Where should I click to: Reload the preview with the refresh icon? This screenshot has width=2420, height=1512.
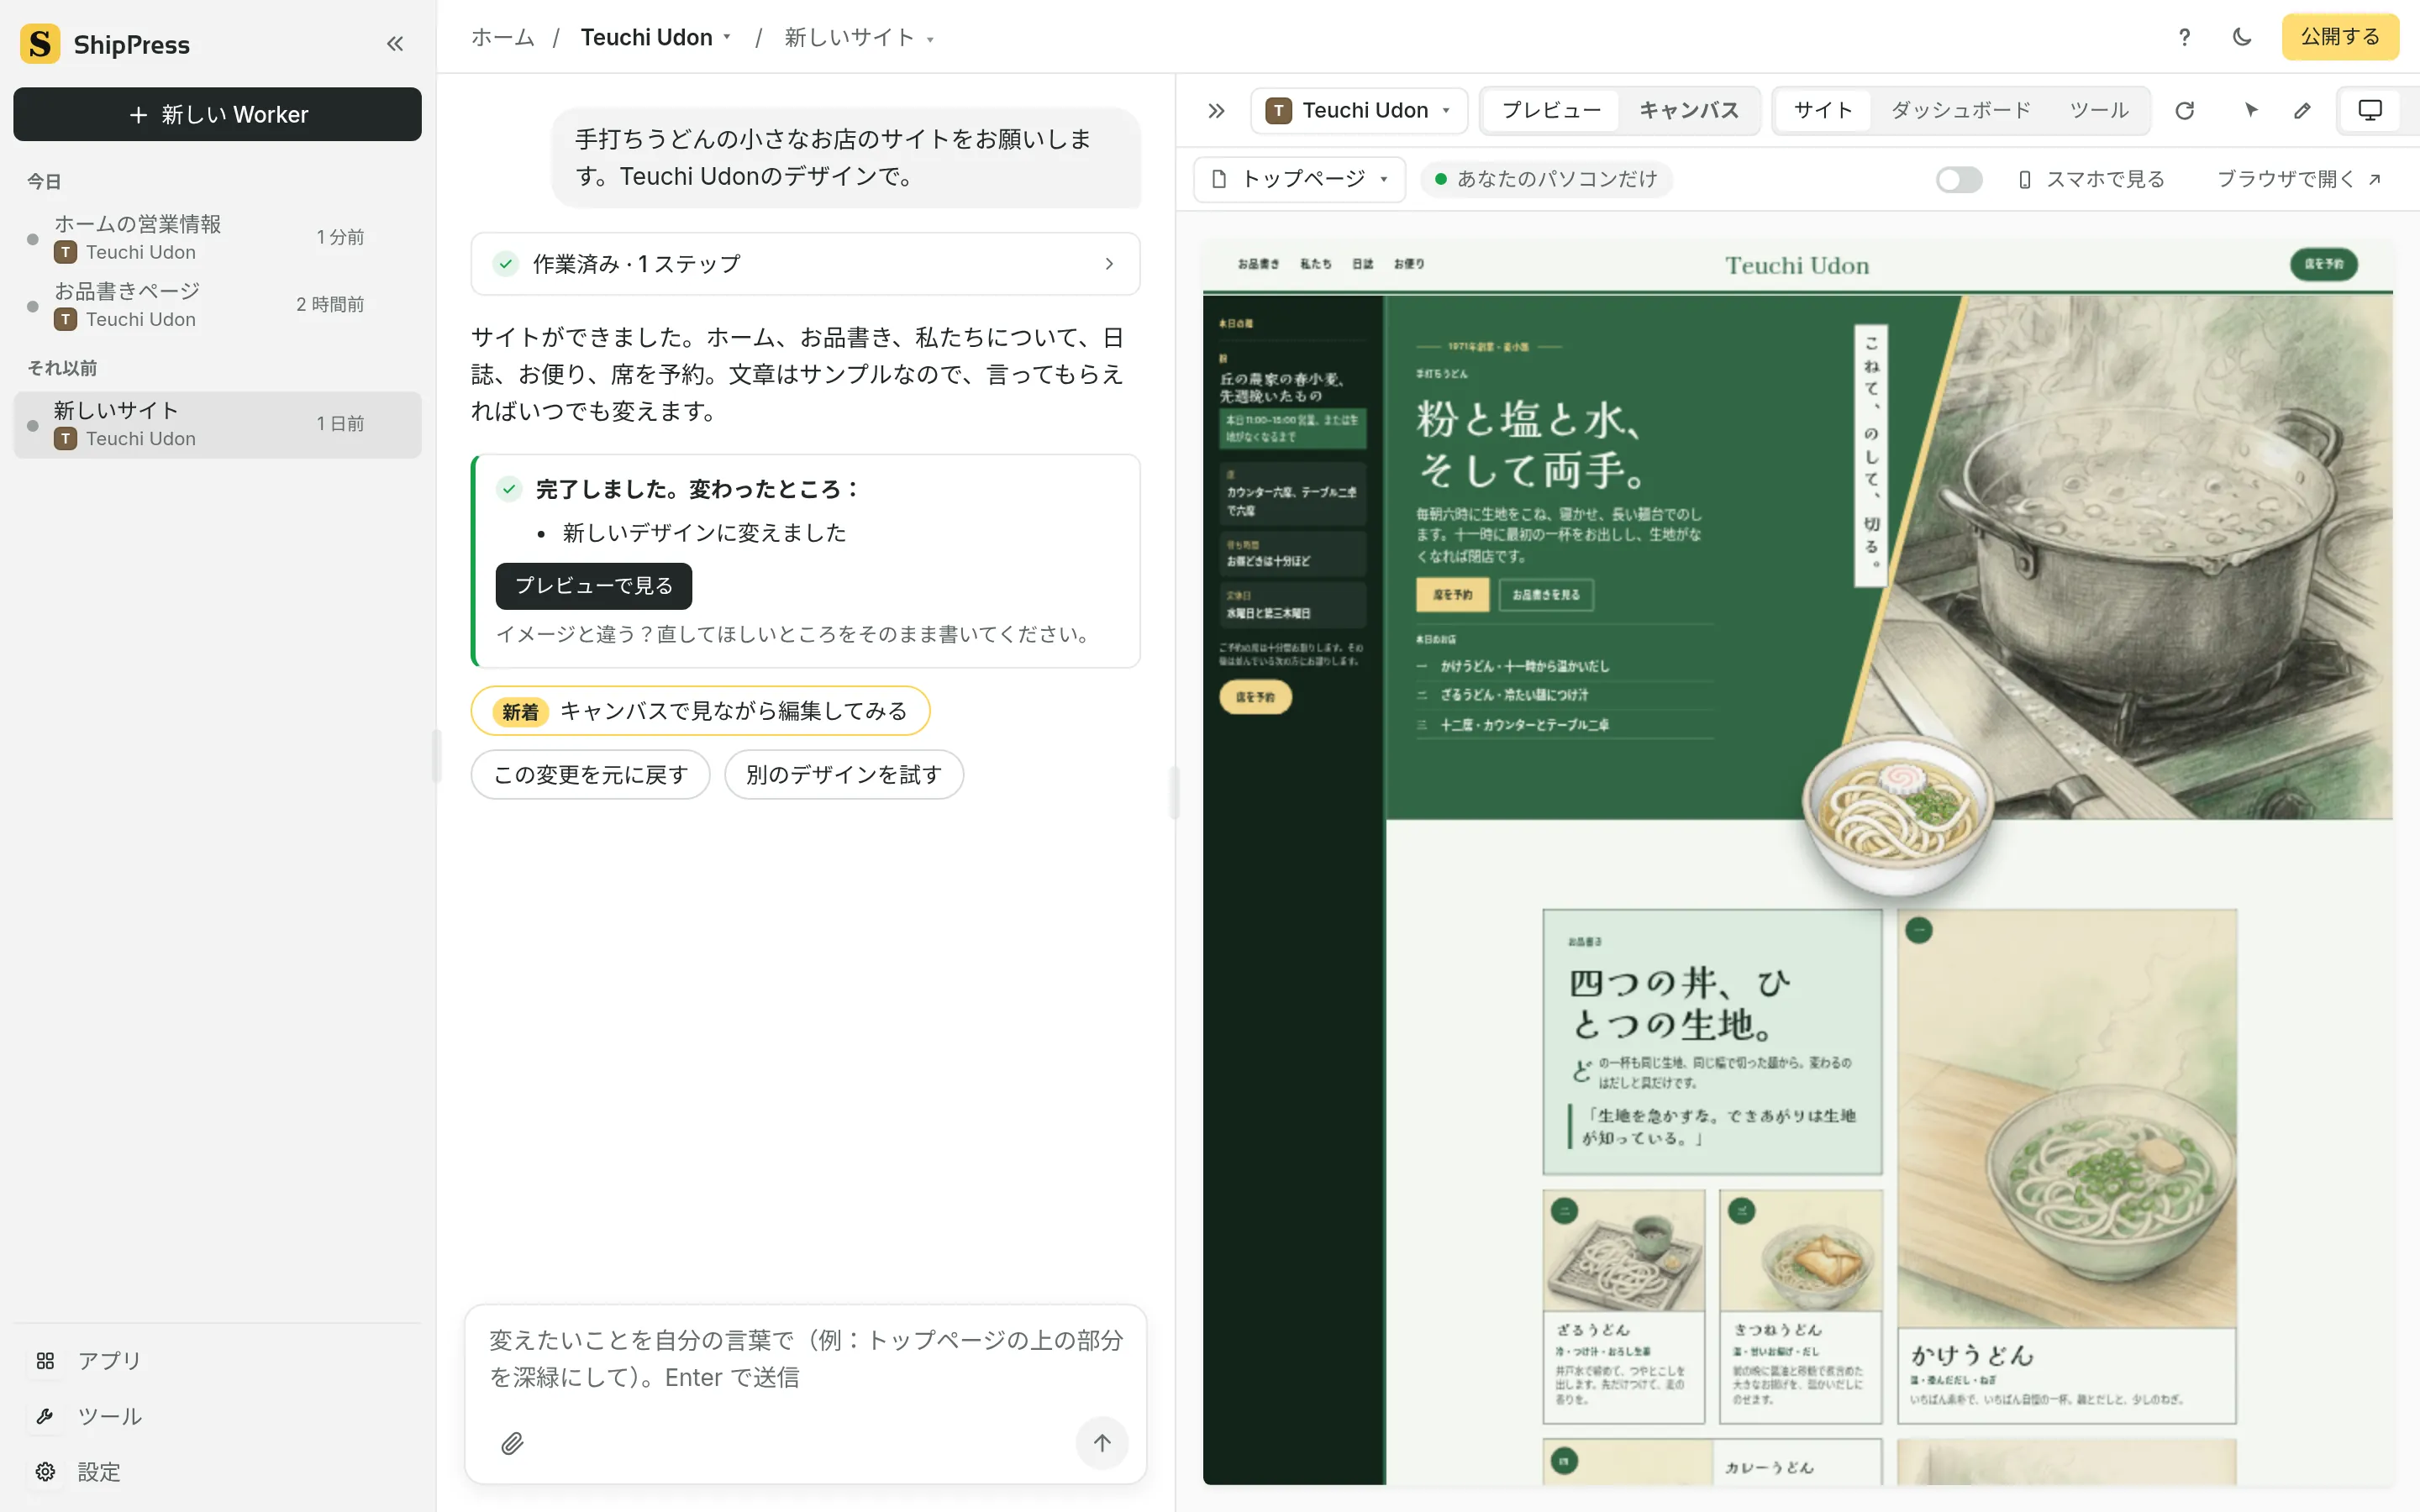pyautogui.click(x=2185, y=110)
